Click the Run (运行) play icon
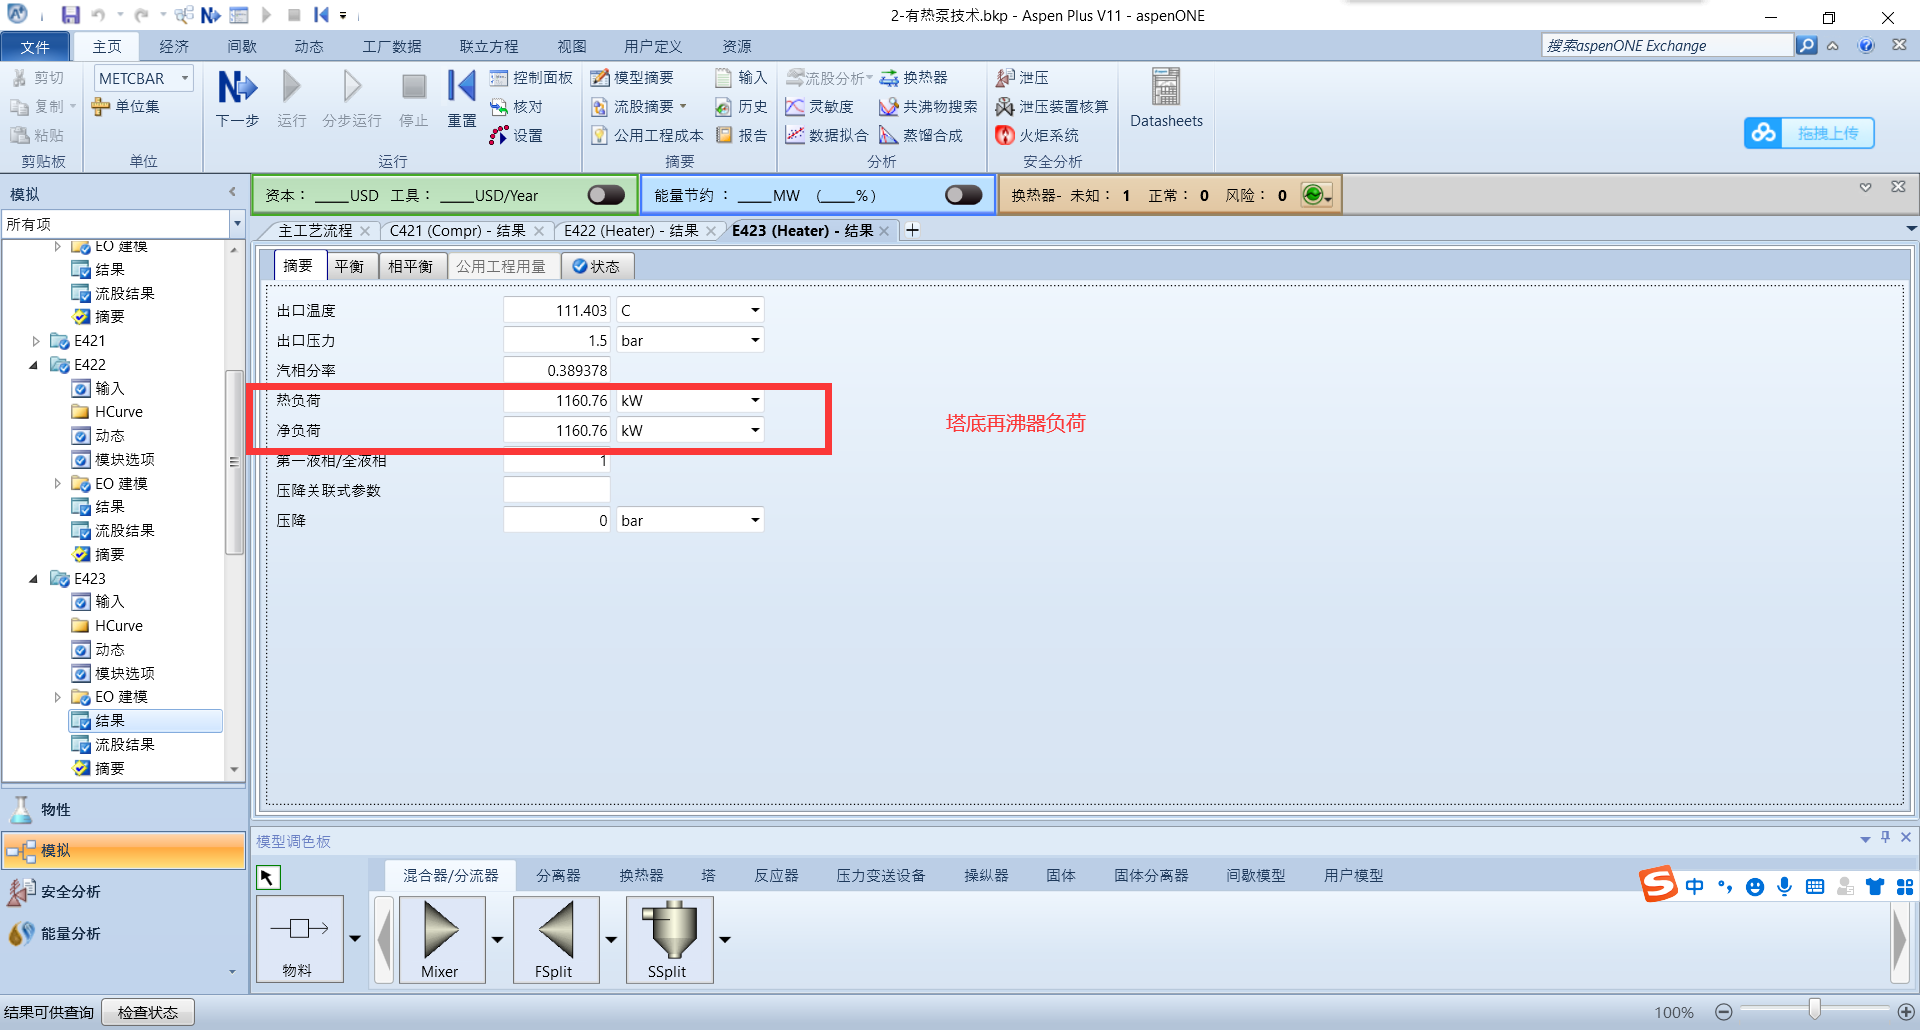This screenshot has height=1030, width=1920. pyautogui.click(x=291, y=87)
